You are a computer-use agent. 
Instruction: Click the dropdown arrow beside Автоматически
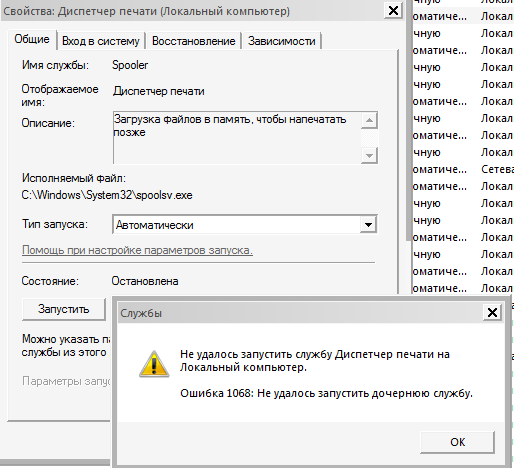[x=368, y=225]
